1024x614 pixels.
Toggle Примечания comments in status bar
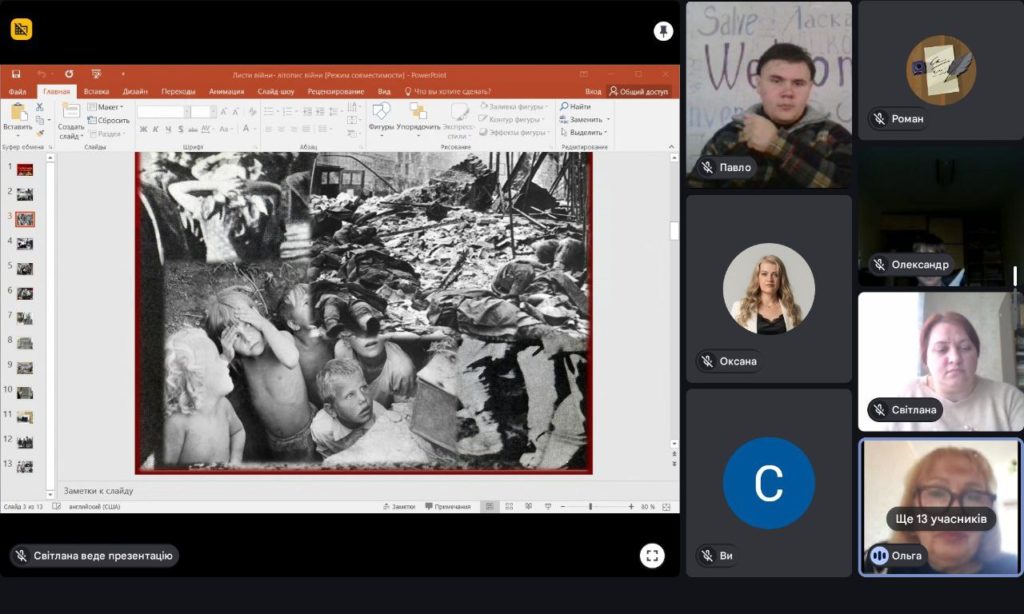[448, 507]
